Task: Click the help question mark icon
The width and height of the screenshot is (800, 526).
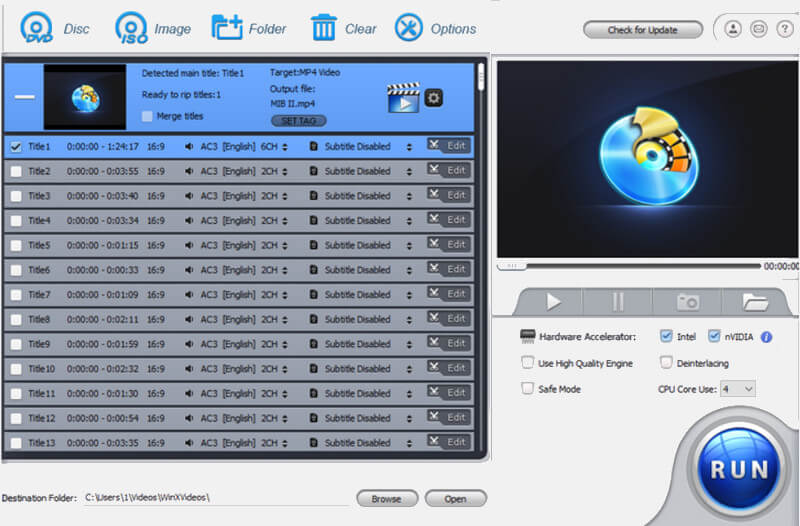Action: (784, 29)
